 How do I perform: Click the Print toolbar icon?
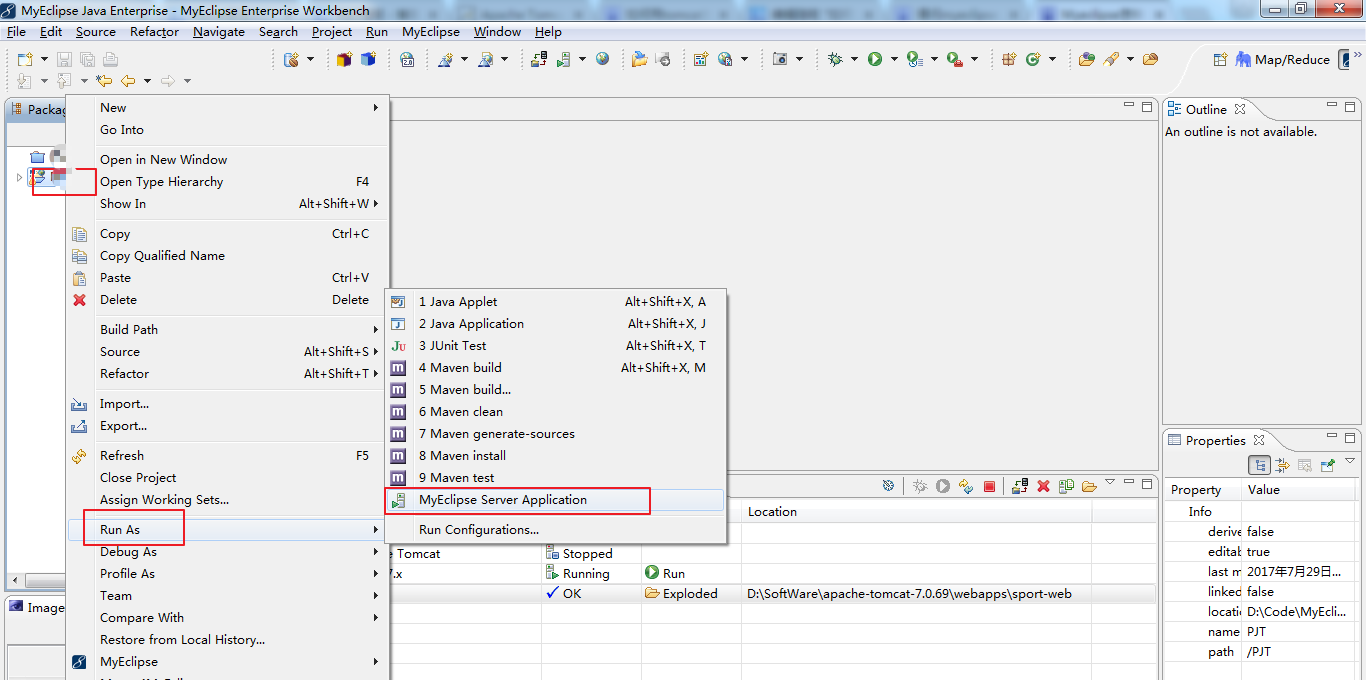pyautogui.click(x=109, y=60)
